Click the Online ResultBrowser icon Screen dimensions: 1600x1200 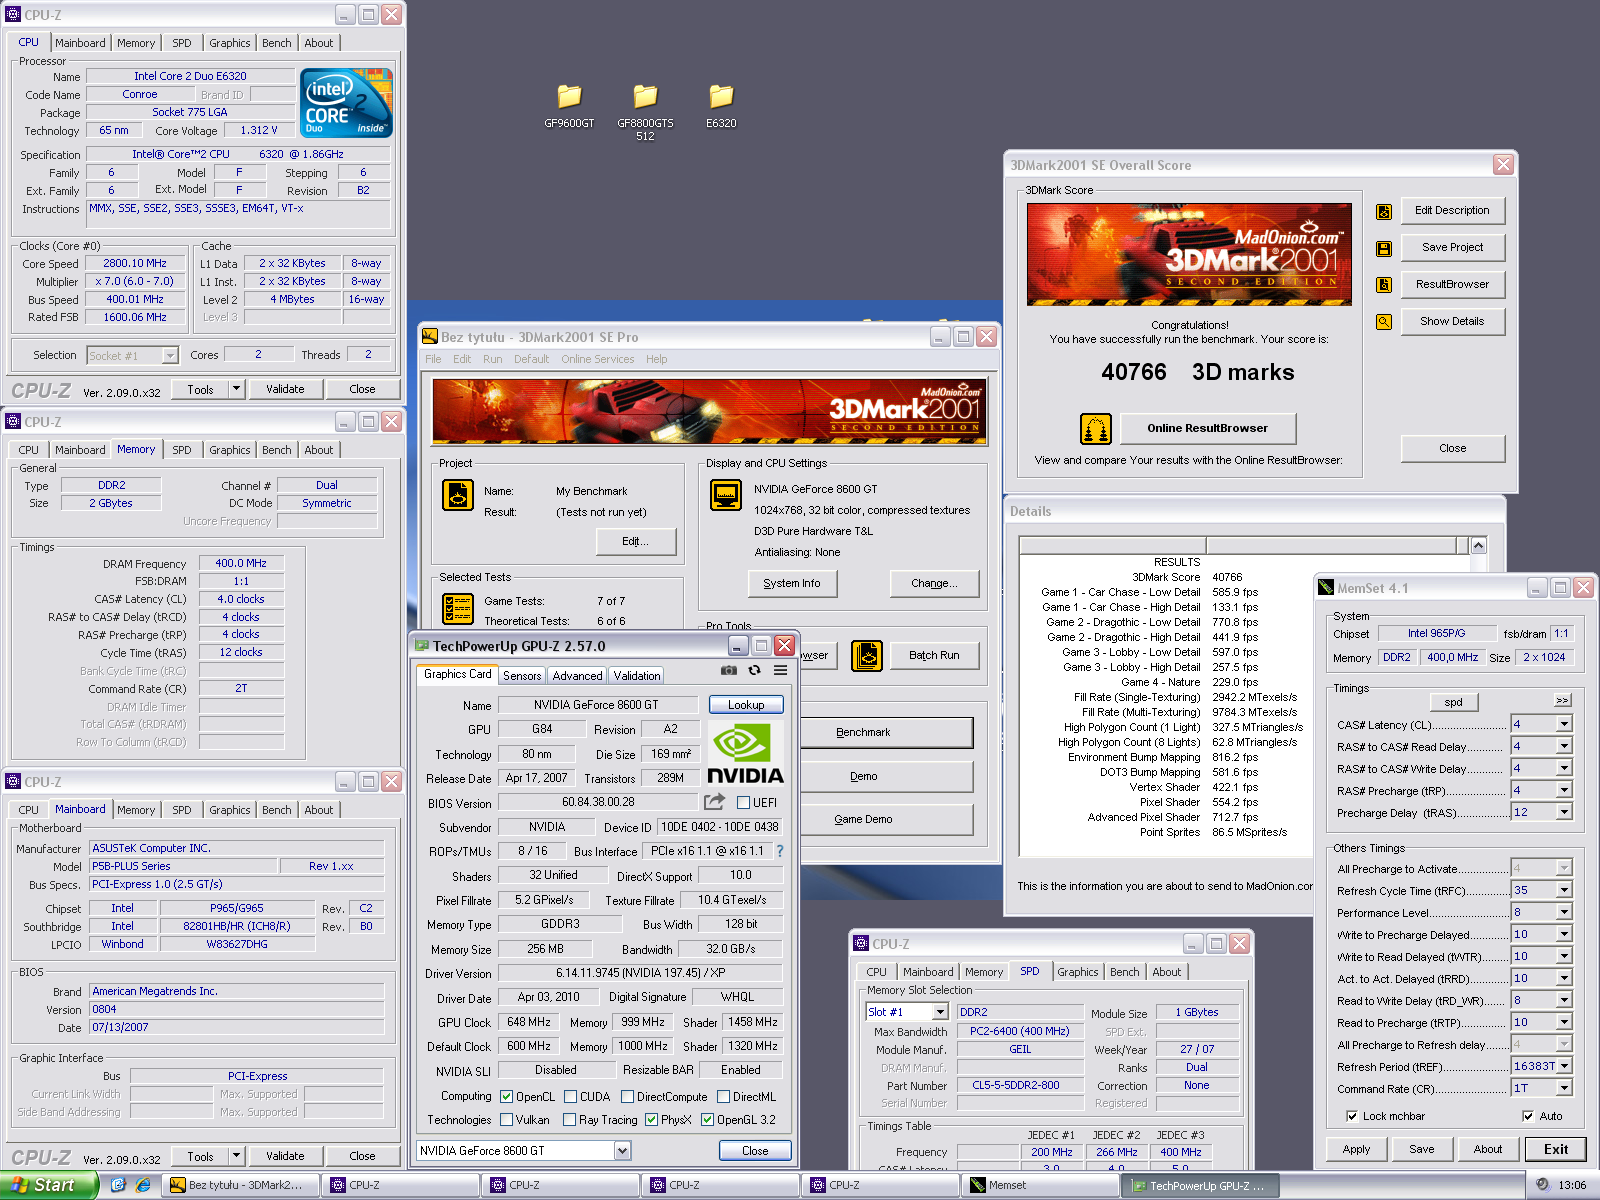[1096, 429]
